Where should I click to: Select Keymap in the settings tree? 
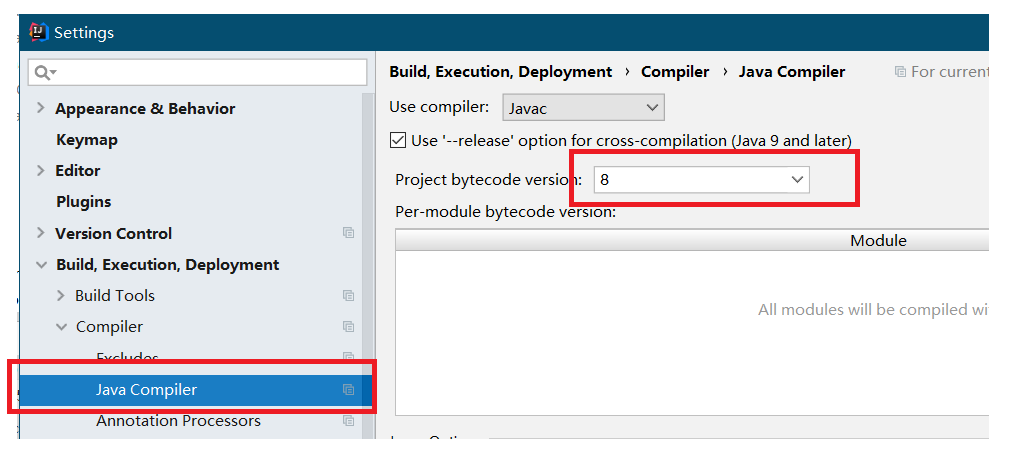[x=87, y=140]
